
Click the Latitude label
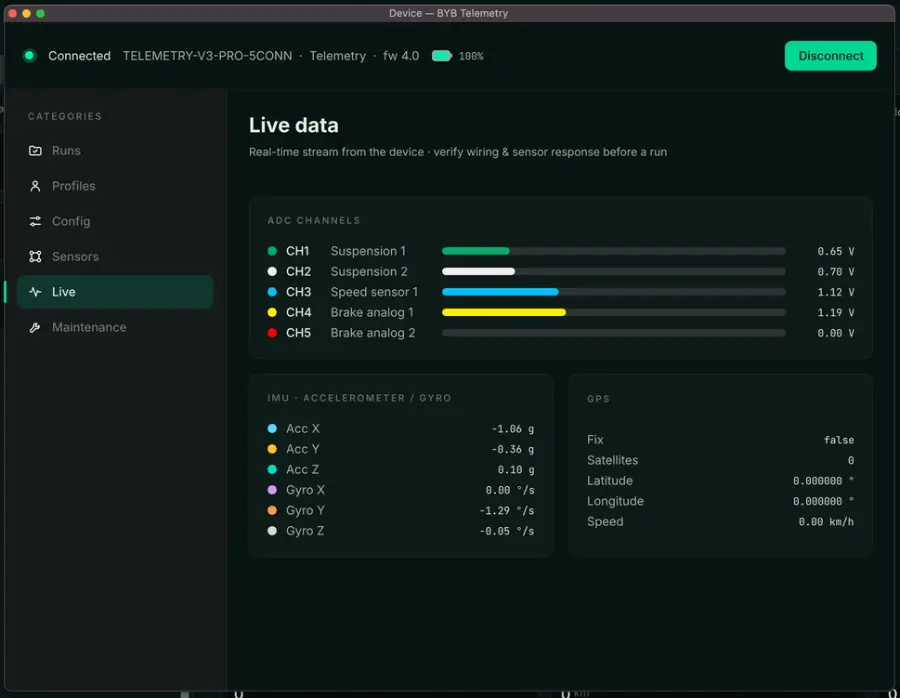point(610,480)
